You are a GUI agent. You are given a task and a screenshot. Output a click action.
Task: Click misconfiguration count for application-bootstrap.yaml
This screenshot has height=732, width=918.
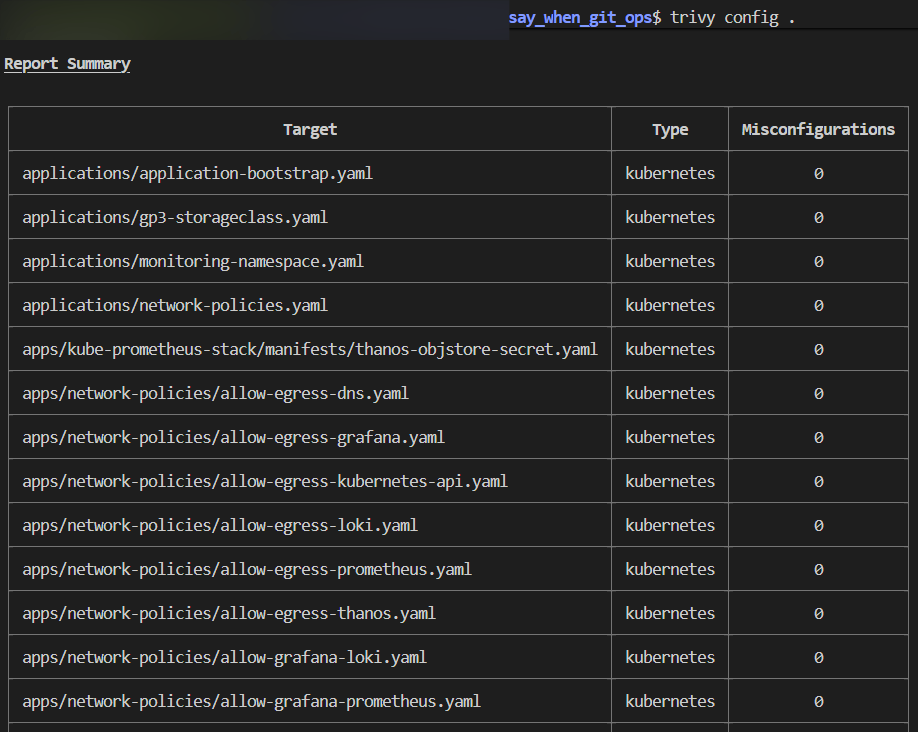[818, 173]
